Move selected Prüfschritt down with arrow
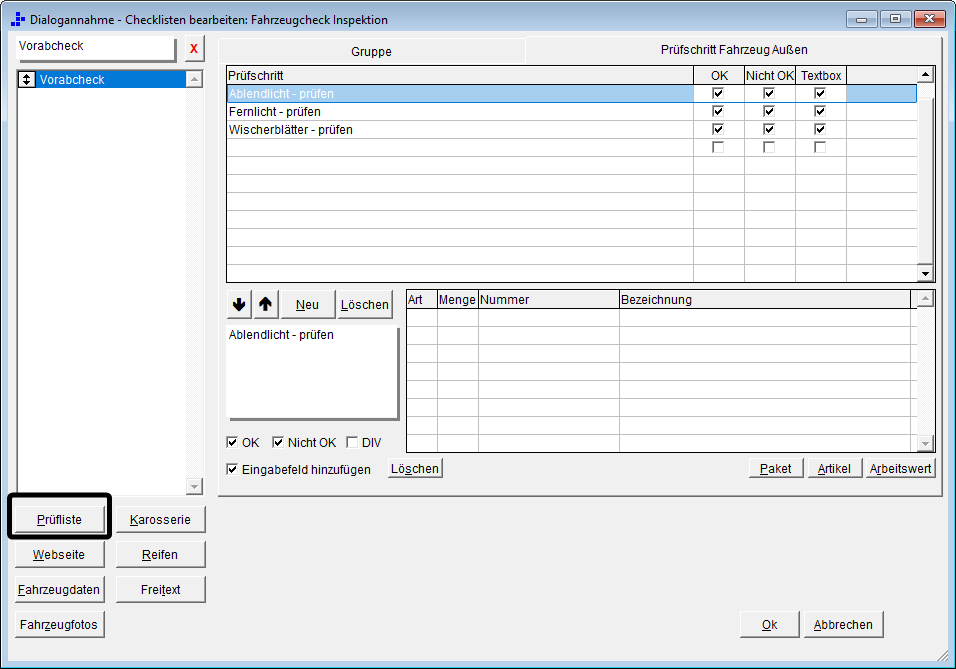The height and width of the screenshot is (669, 956). (239, 304)
